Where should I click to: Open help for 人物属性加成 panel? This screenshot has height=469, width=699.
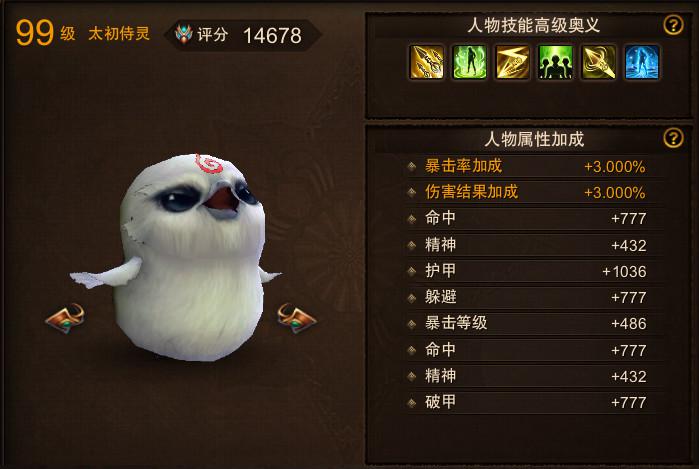(673, 138)
